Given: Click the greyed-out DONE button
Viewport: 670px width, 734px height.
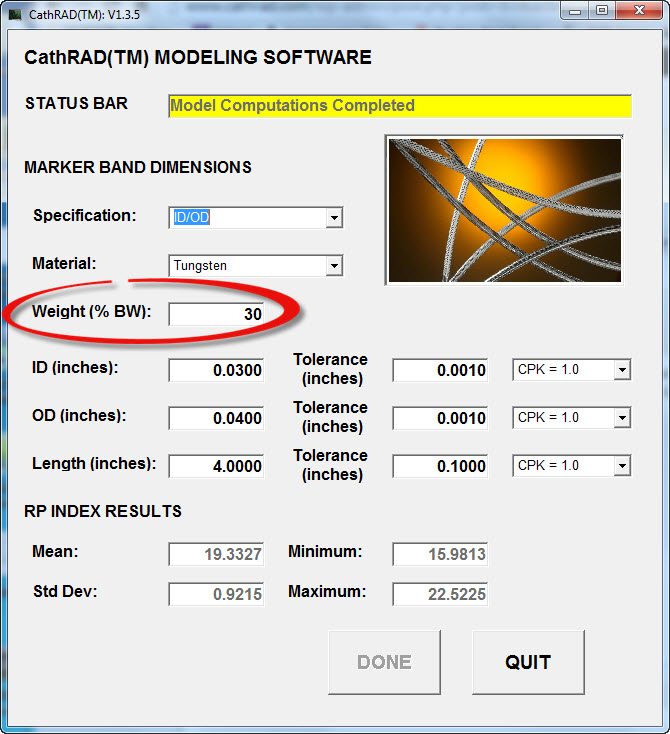Looking at the screenshot, I should tap(384, 662).
